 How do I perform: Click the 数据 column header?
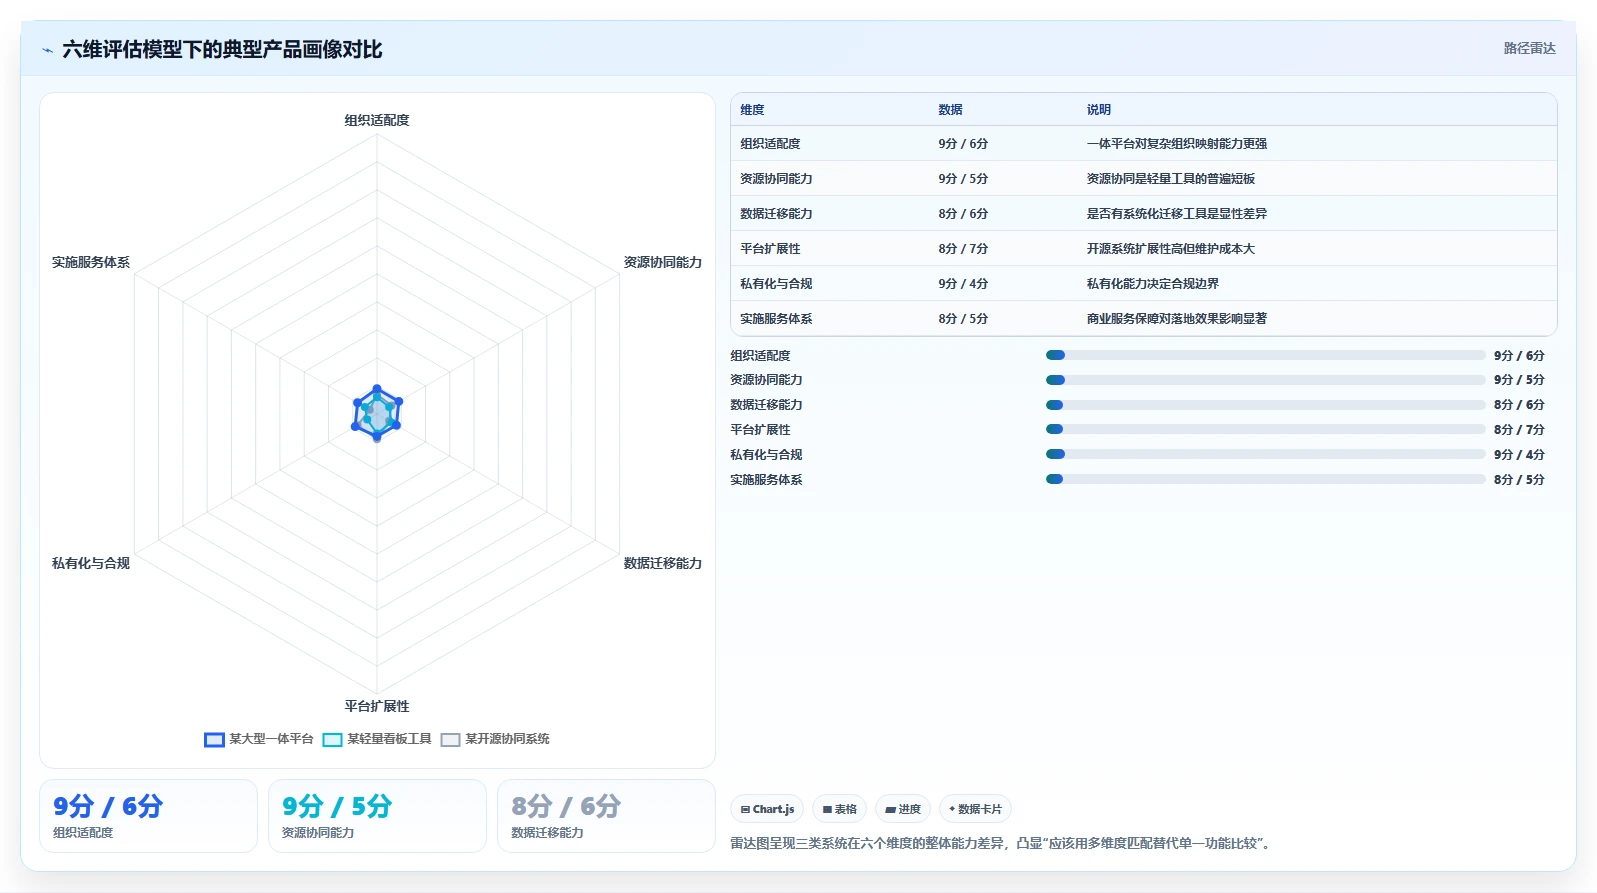click(950, 110)
